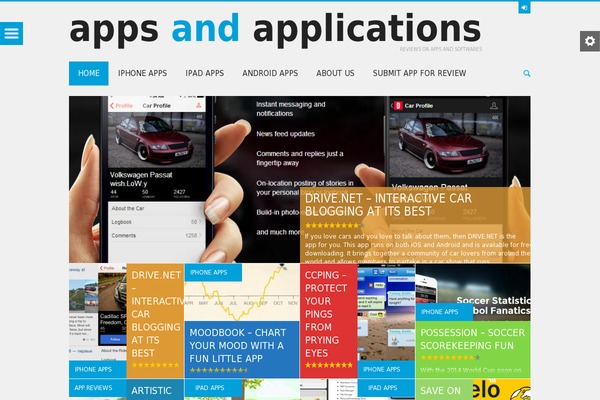The width and height of the screenshot is (600, 400).
Task: Open the About Us page
Action: pyautogui.click(x=335, y=73)
